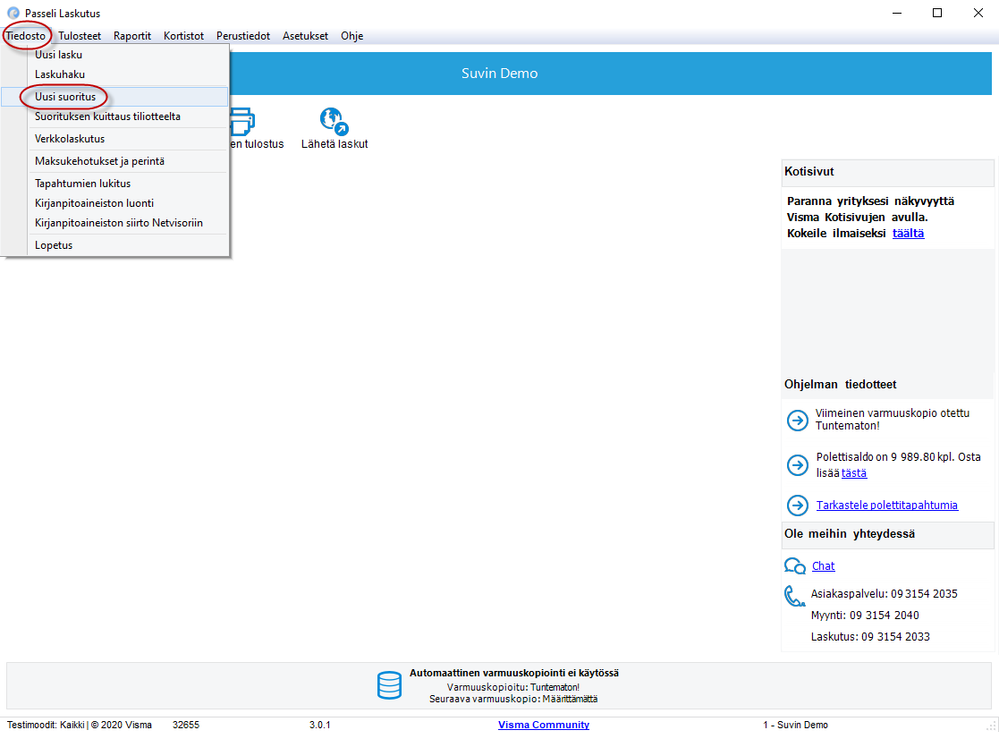Select Uusi suoritus menu entry
The image size is (999, 732).
click(x=115, y=97)
